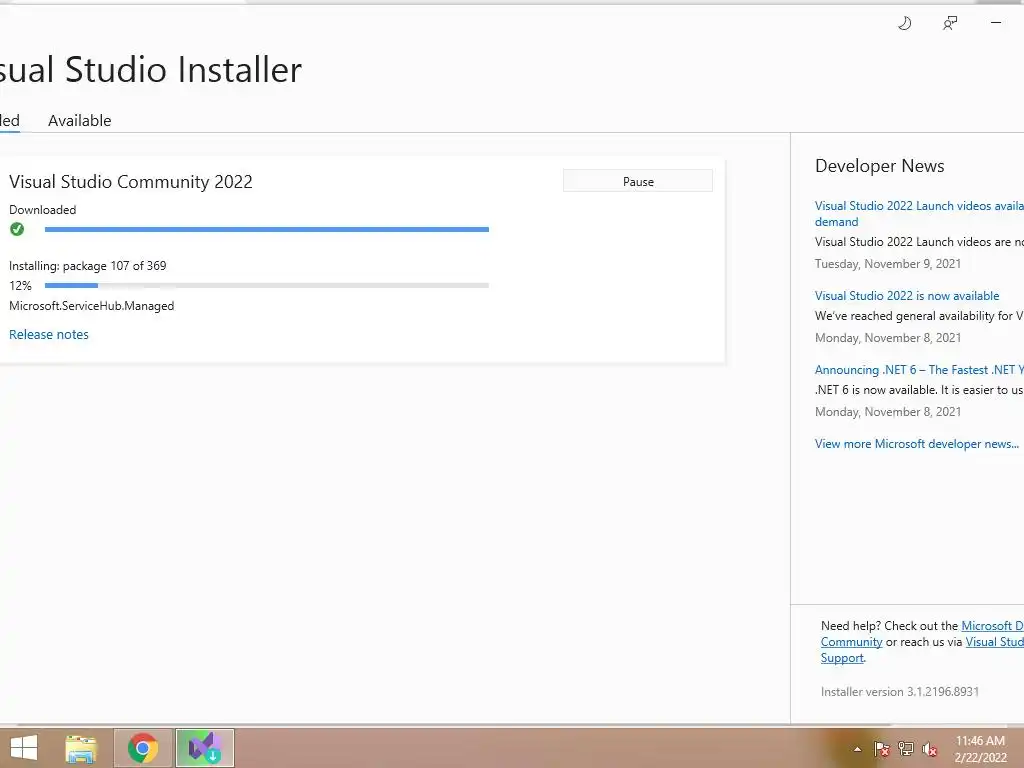The image size is (1024, 768).
Task: Switch to the Available tab
Action: (80, 121)
